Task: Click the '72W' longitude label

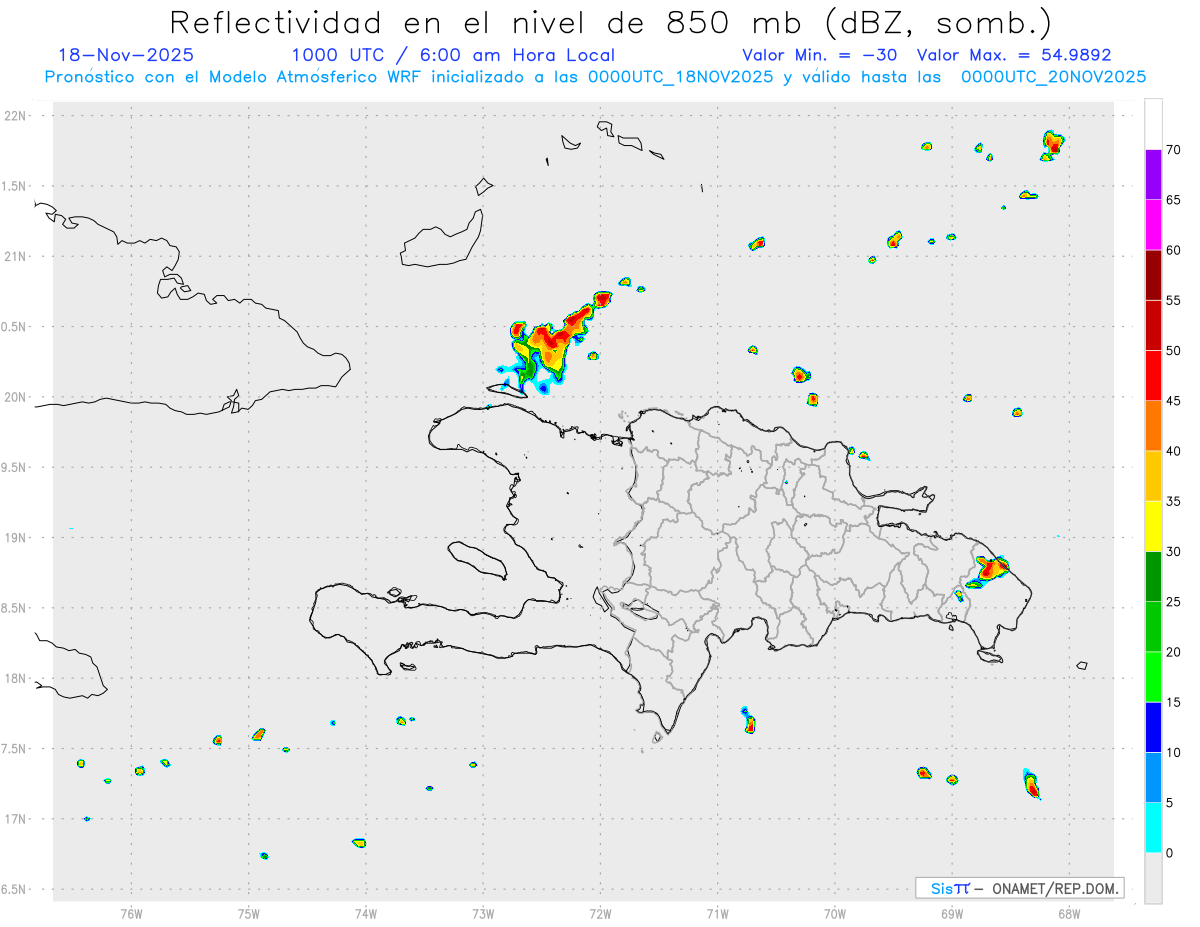Action: [x=600, y=914]
